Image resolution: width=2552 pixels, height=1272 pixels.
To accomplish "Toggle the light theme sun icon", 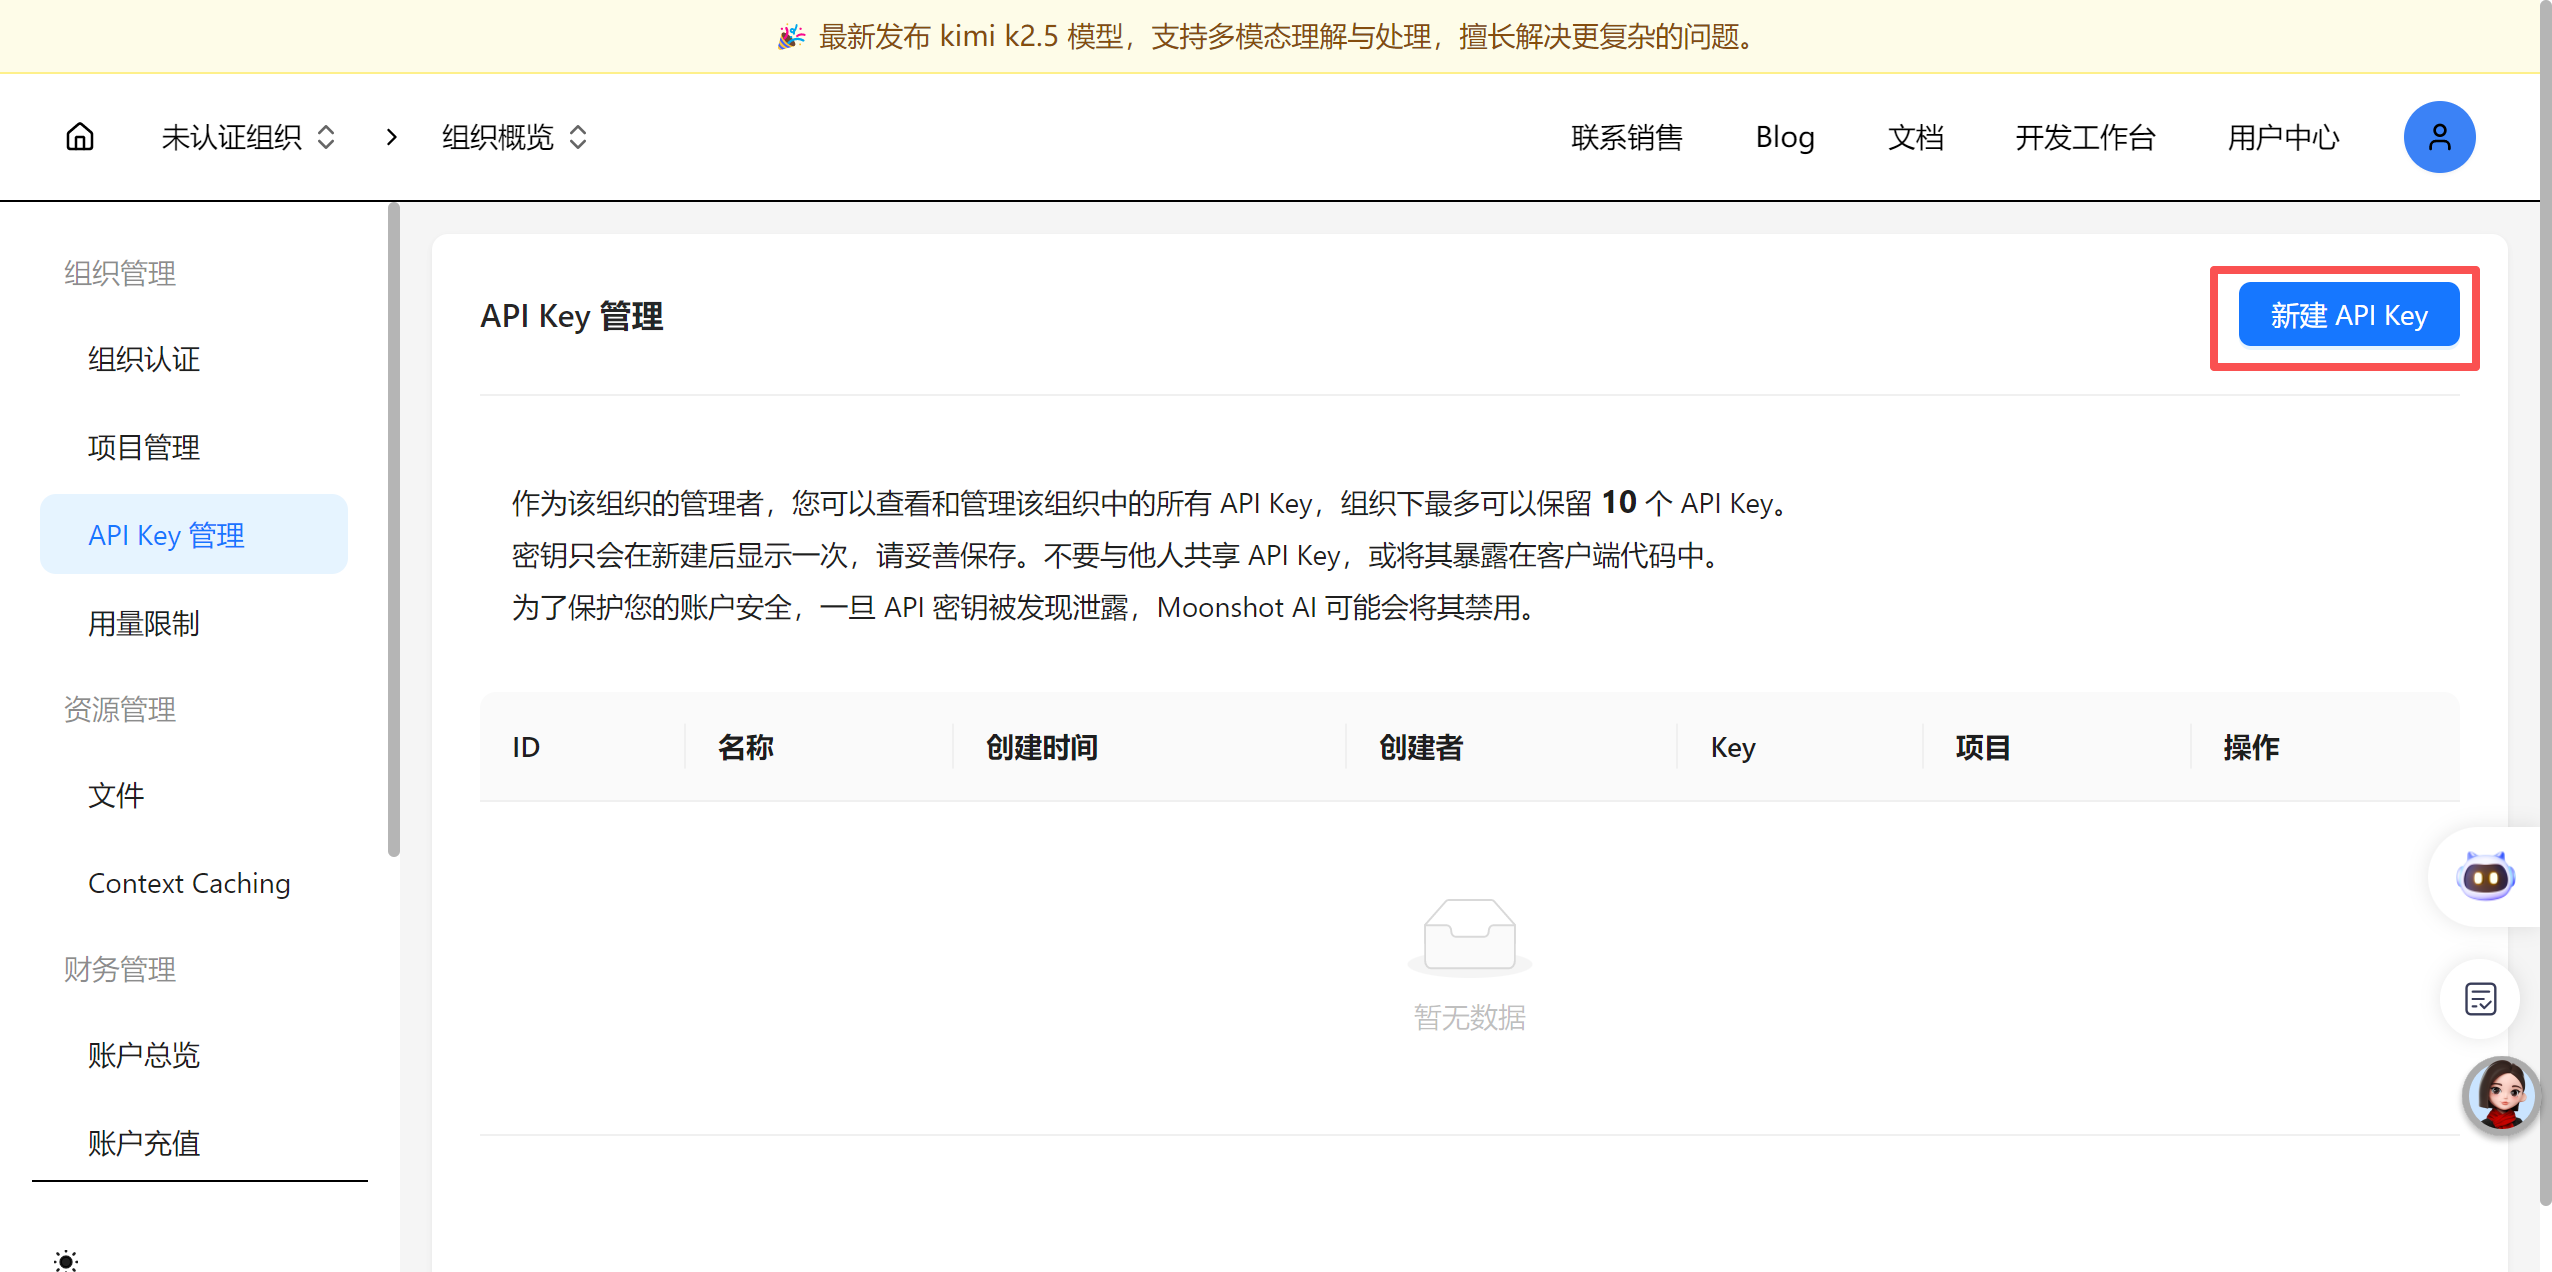I will [66, 1260].
